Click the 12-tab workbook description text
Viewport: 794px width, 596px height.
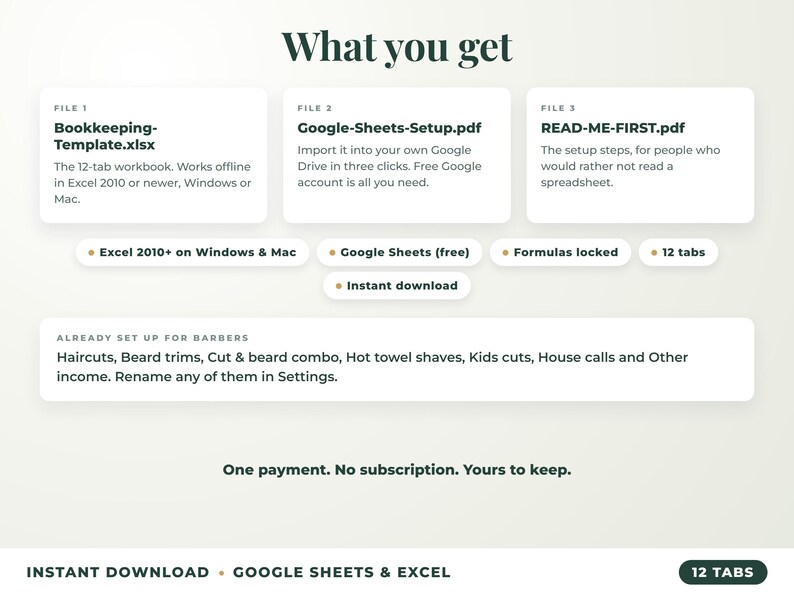[152, 183]
